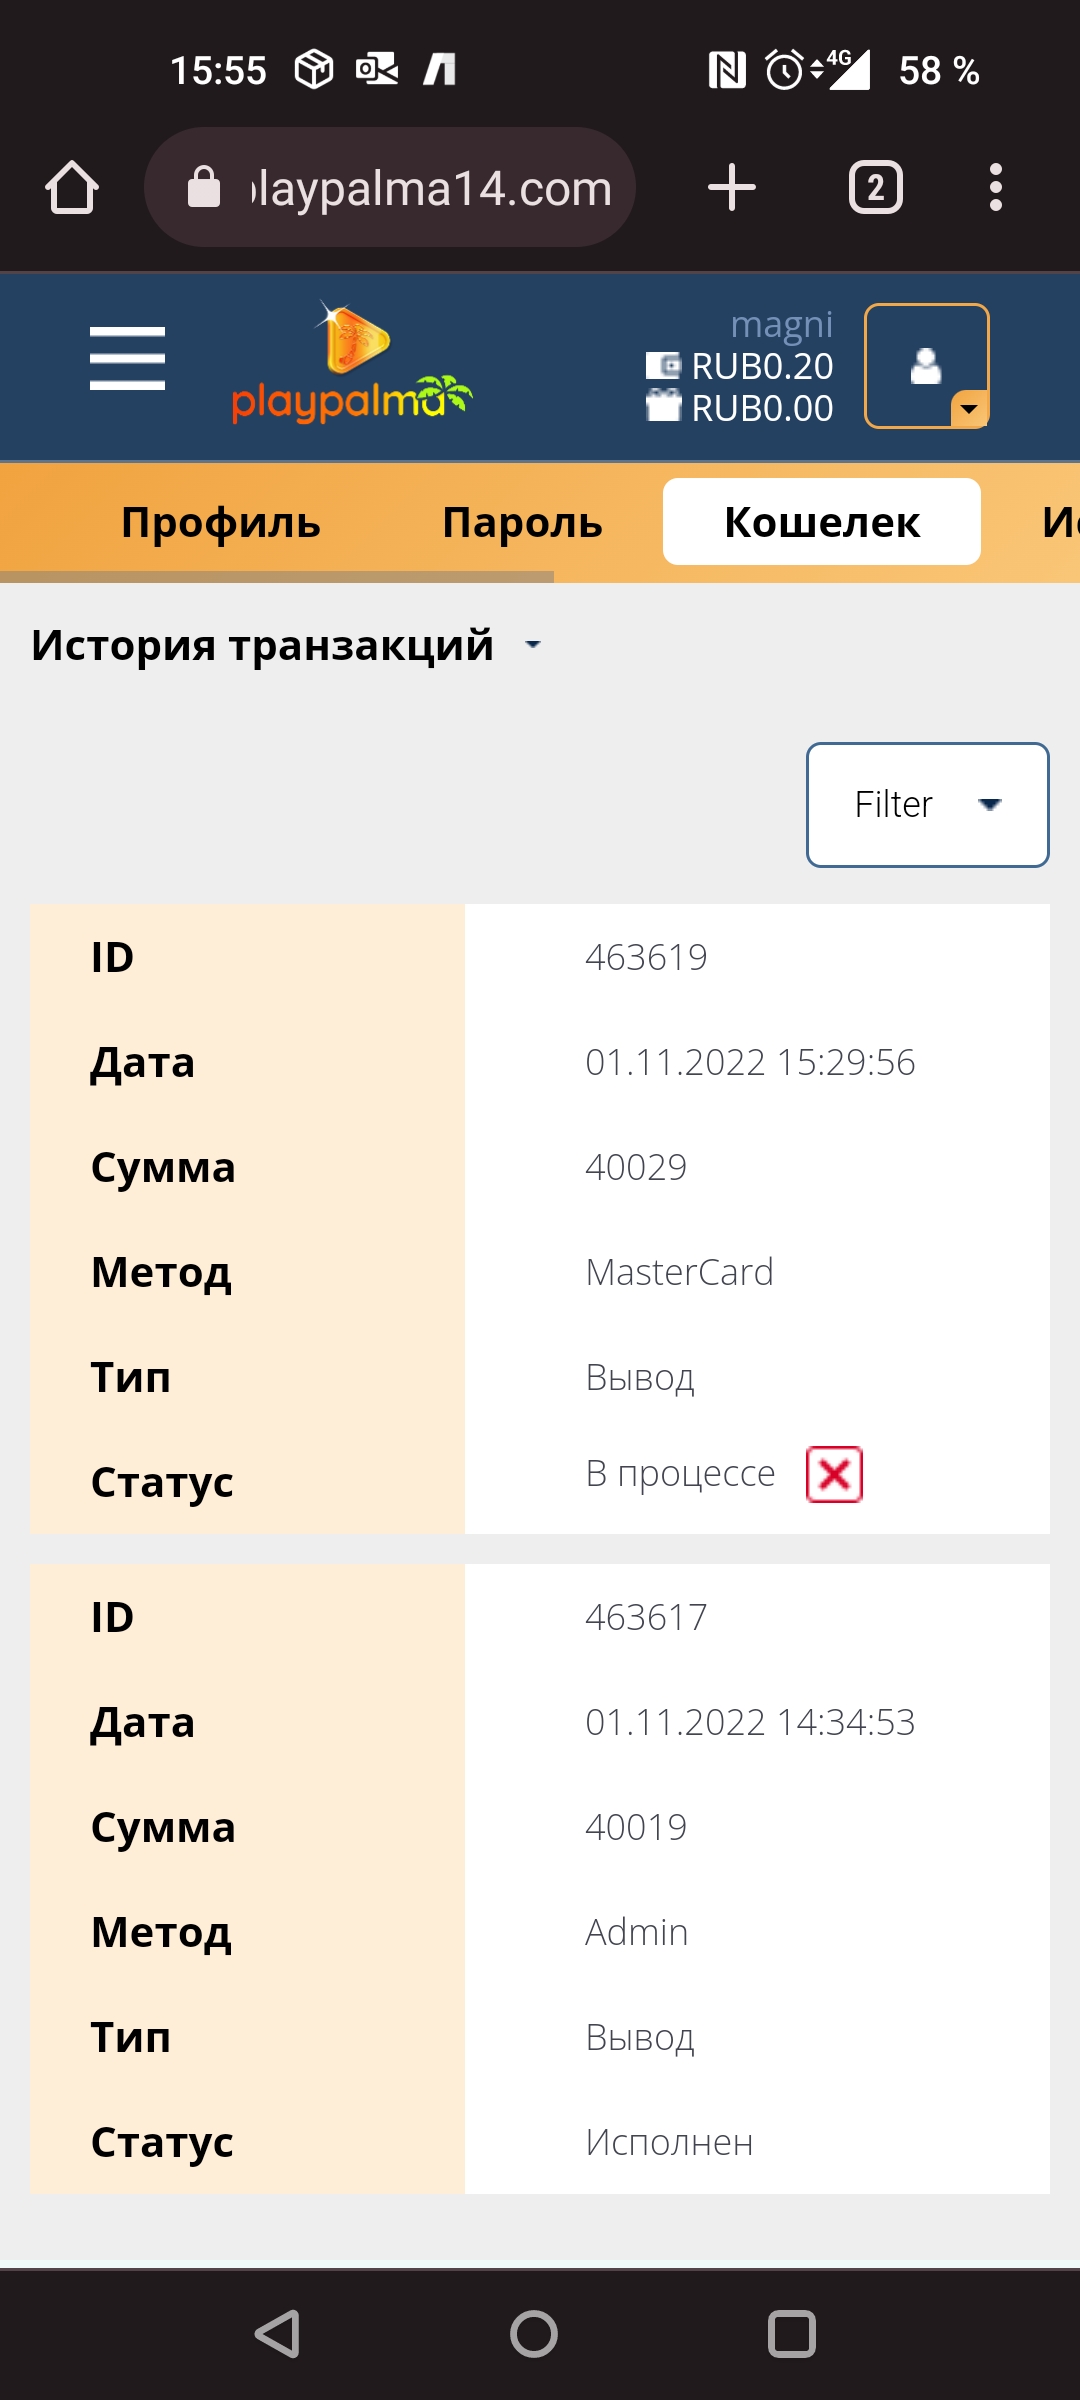Select the Кошелек tab
The height and width of the screenshot is (2400, 1080).
(x=822, y=522)
